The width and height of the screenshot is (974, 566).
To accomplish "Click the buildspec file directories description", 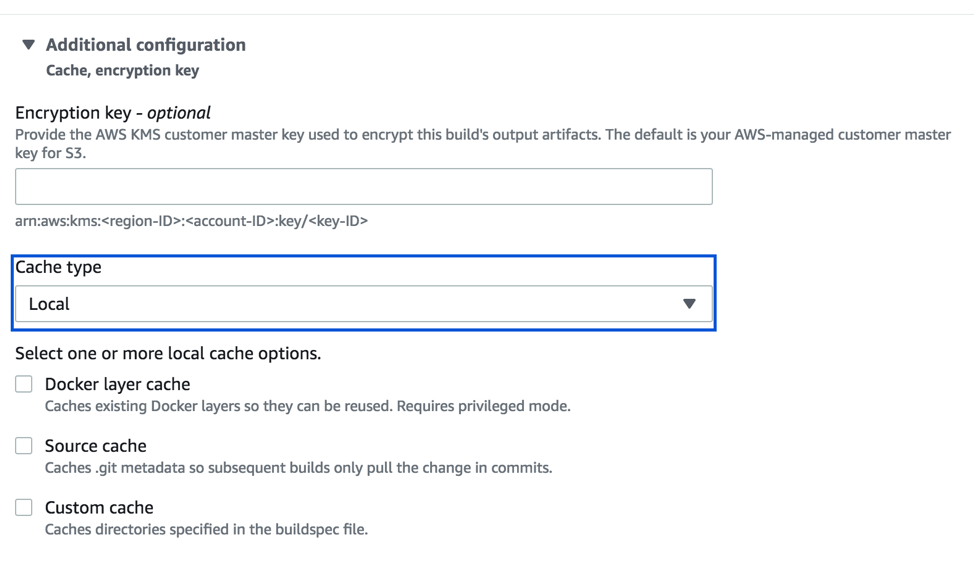I will (206, 530).
